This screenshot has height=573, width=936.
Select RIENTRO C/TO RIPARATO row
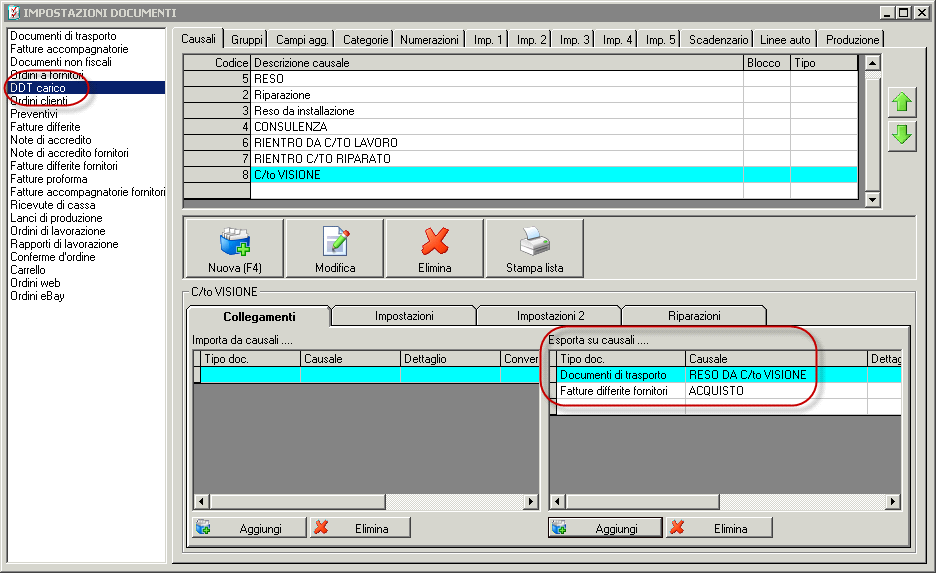(521, 159)
